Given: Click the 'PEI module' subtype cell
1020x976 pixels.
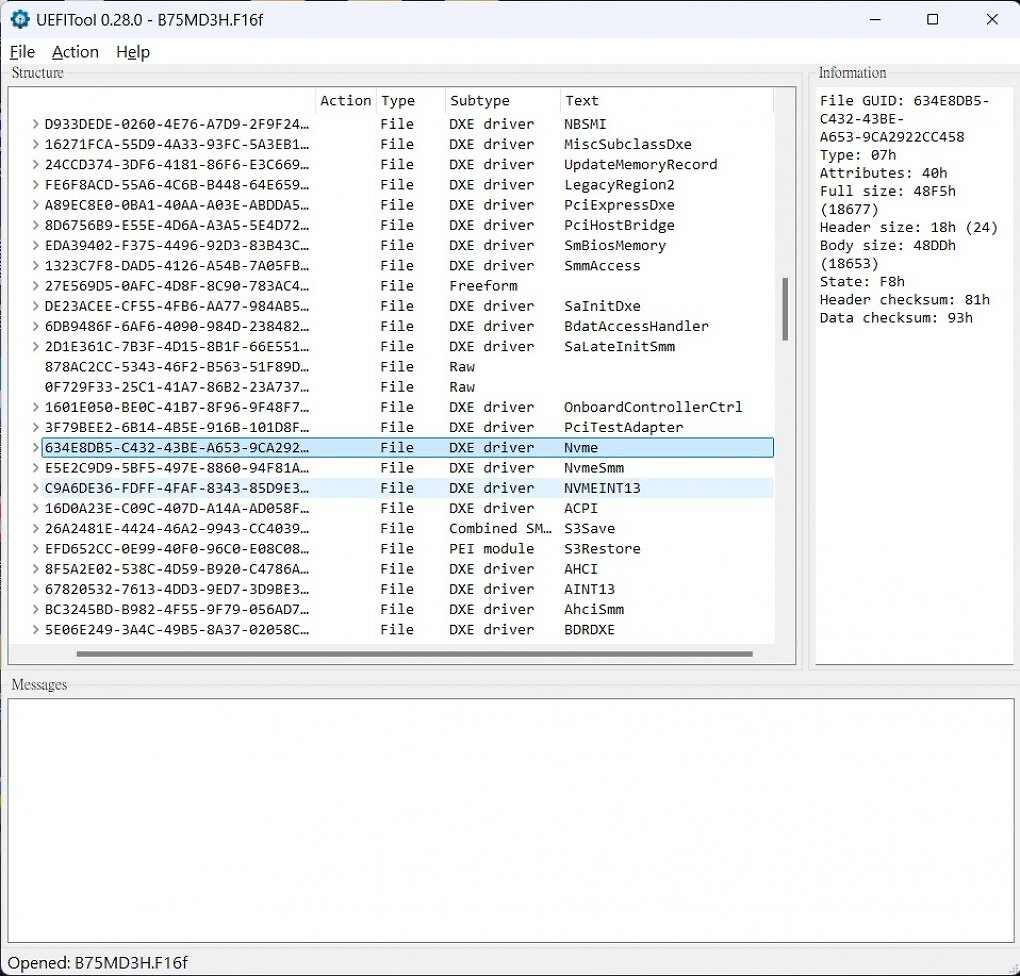Looking at the screenshot, I should pyautogui.click(x=491, y=549).
